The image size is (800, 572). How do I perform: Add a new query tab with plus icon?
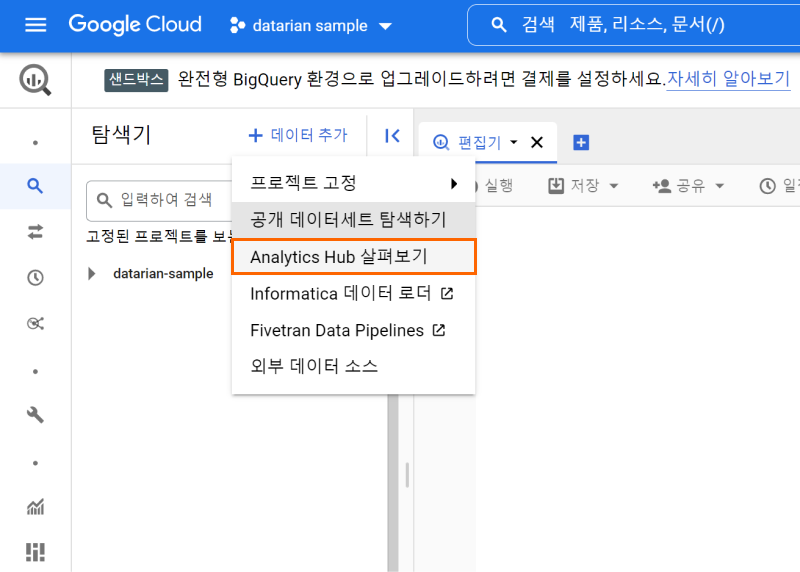[x=581, y=142]
